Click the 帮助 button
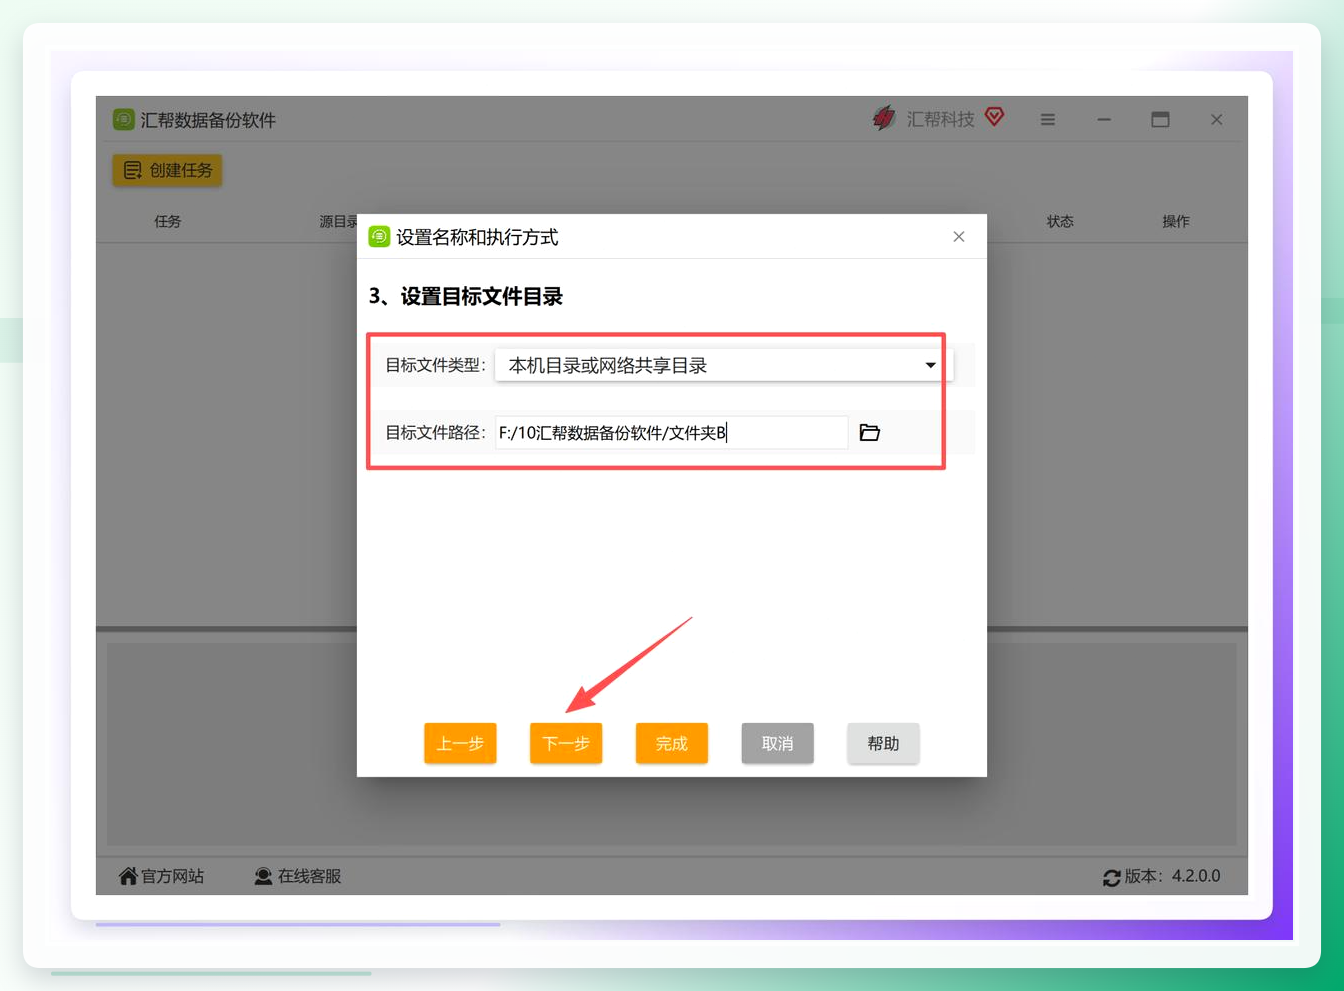The height and width of the screenshot is (991, 1344). [x=883, y=743]
